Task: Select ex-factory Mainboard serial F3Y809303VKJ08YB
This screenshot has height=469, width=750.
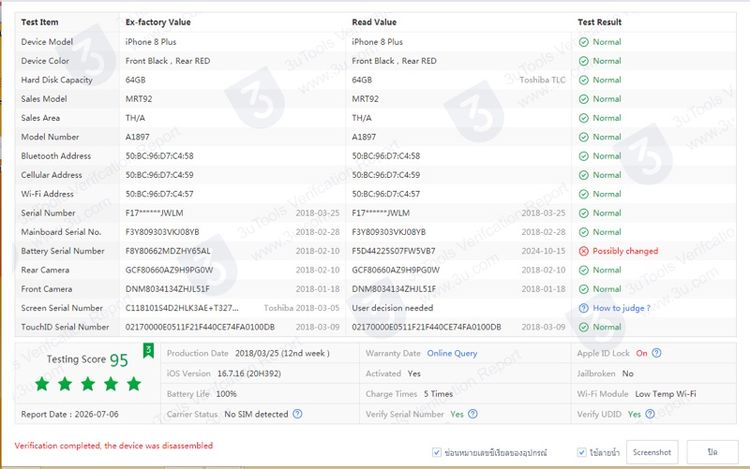Action: 162,232
